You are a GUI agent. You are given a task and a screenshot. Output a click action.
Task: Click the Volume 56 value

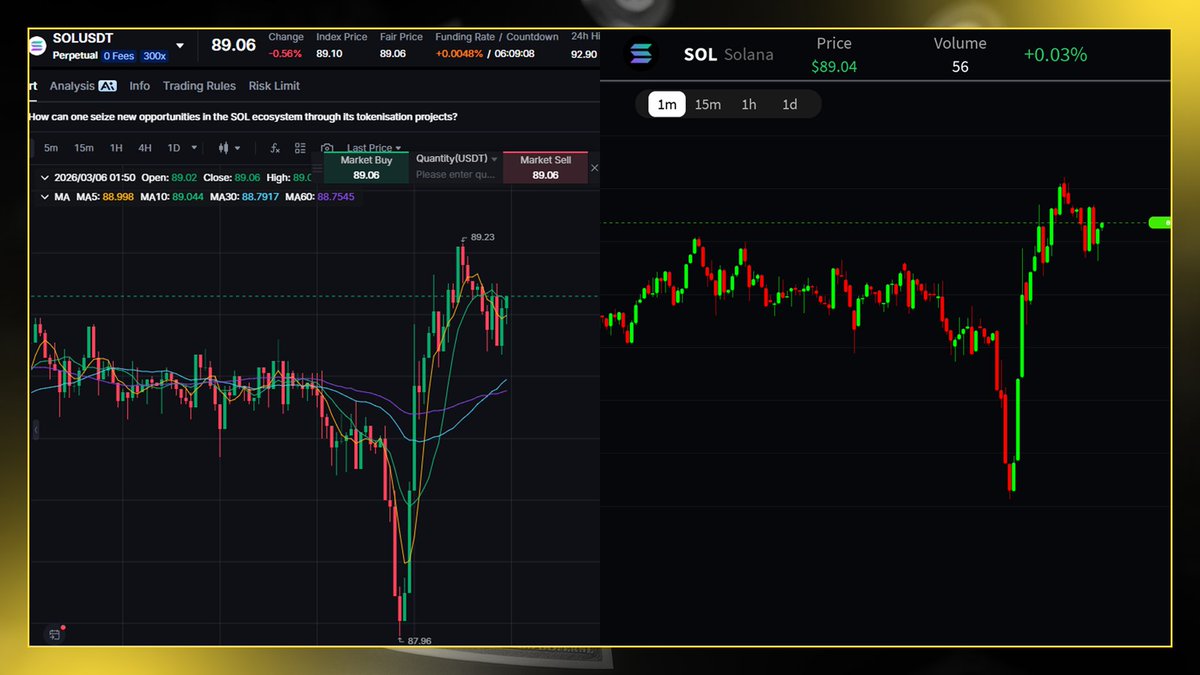click(960, 67)
